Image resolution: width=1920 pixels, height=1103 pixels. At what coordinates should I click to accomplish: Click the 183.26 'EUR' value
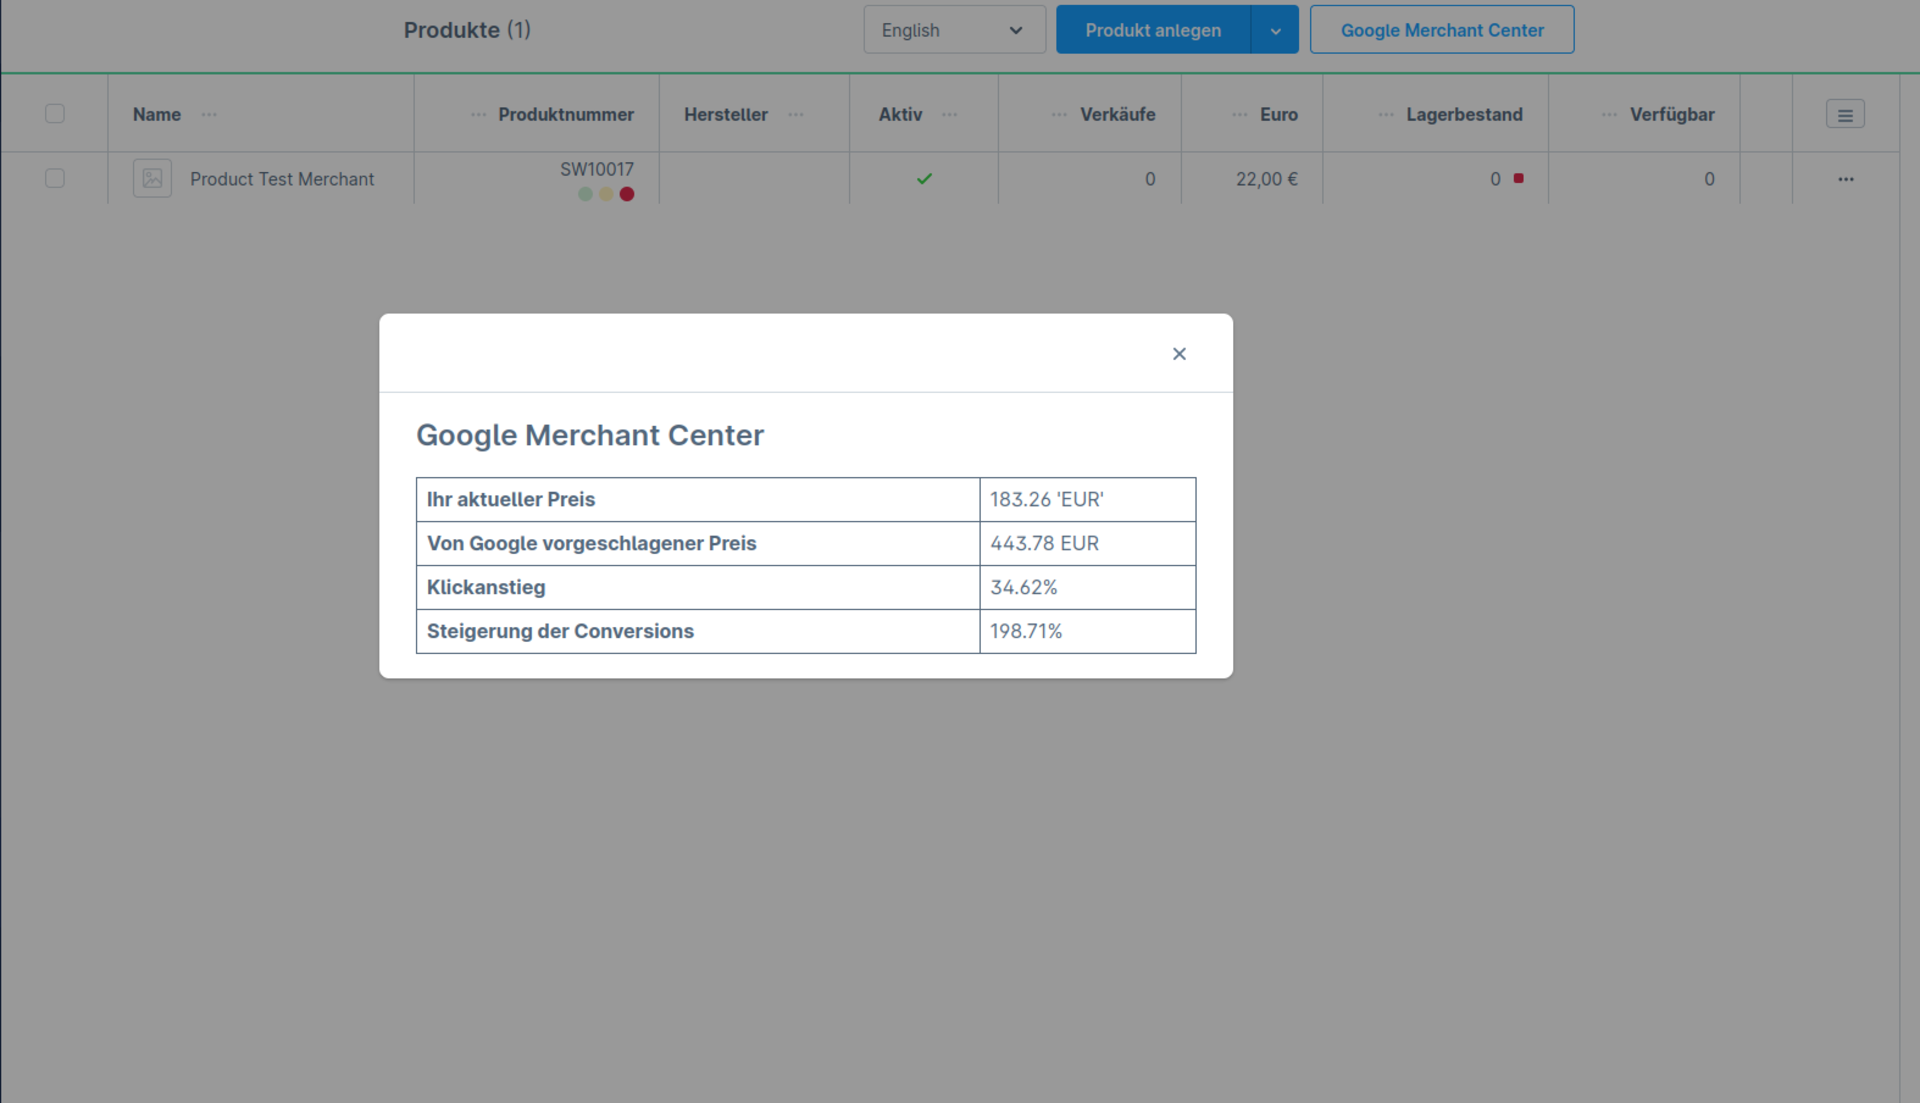click(x=1047, y=499)
